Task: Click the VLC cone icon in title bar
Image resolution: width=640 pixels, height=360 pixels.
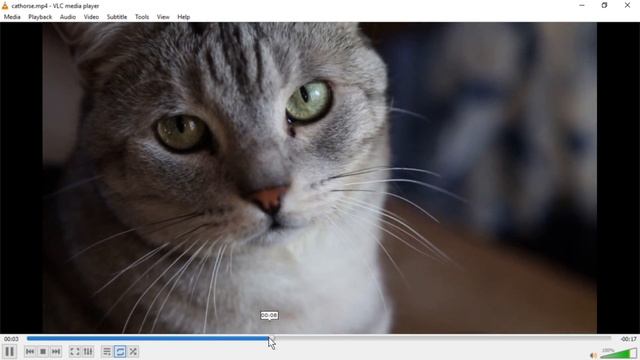Action: tap(5, 6)
